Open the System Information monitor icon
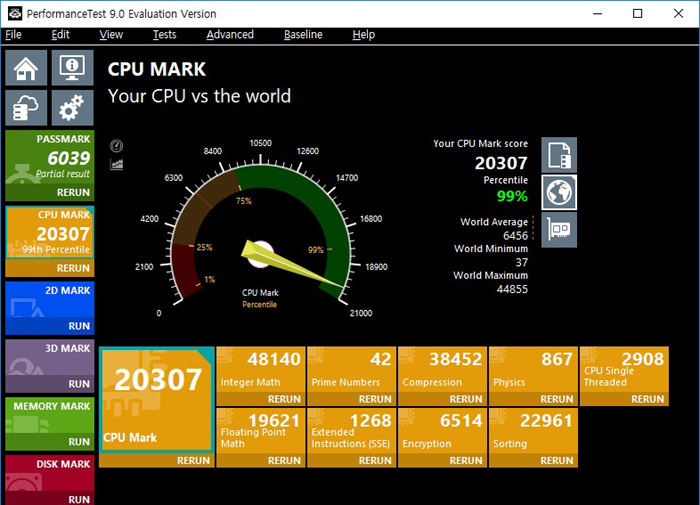 coord(72,68)
